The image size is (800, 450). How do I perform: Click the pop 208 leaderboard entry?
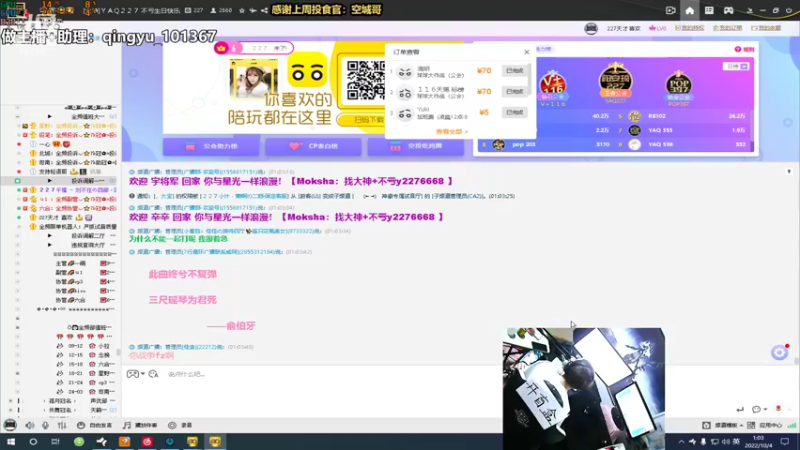(x=546, y=144)
